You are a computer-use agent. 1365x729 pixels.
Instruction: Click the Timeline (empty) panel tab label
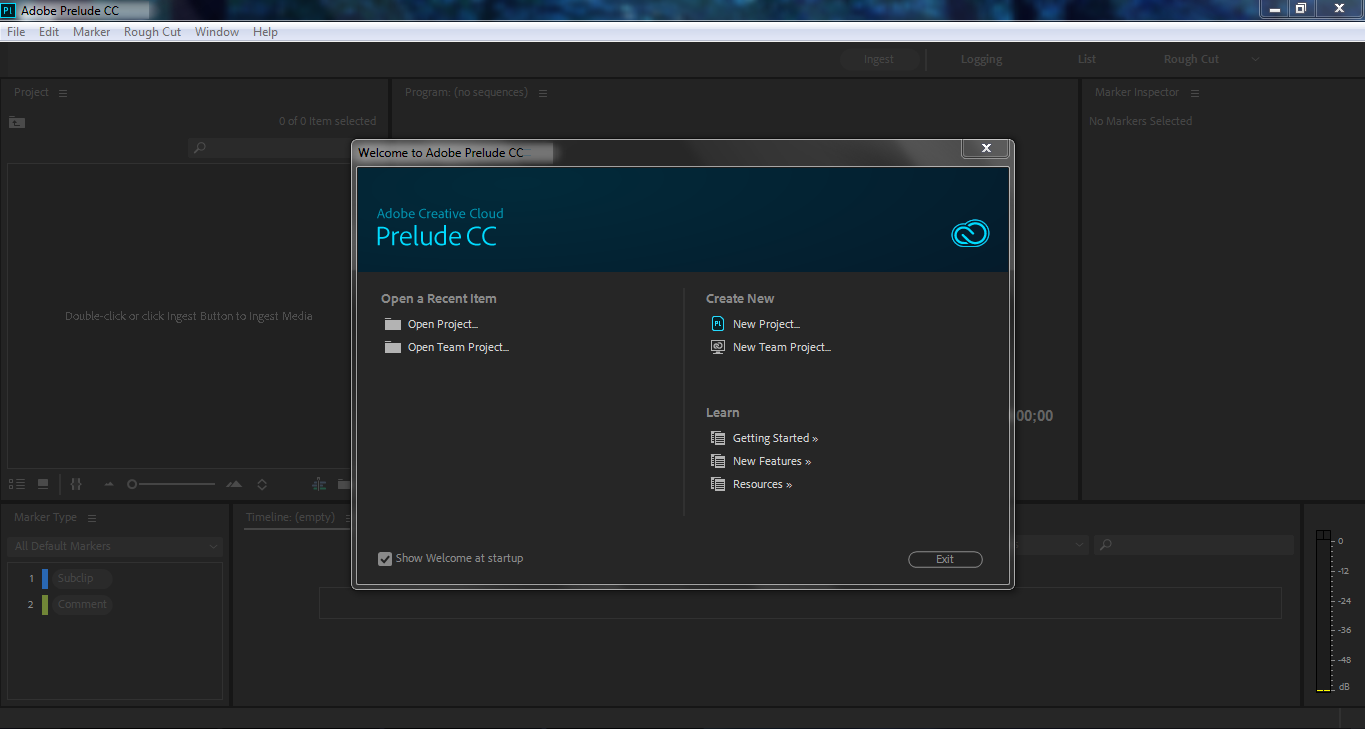[x=290, y=517]
